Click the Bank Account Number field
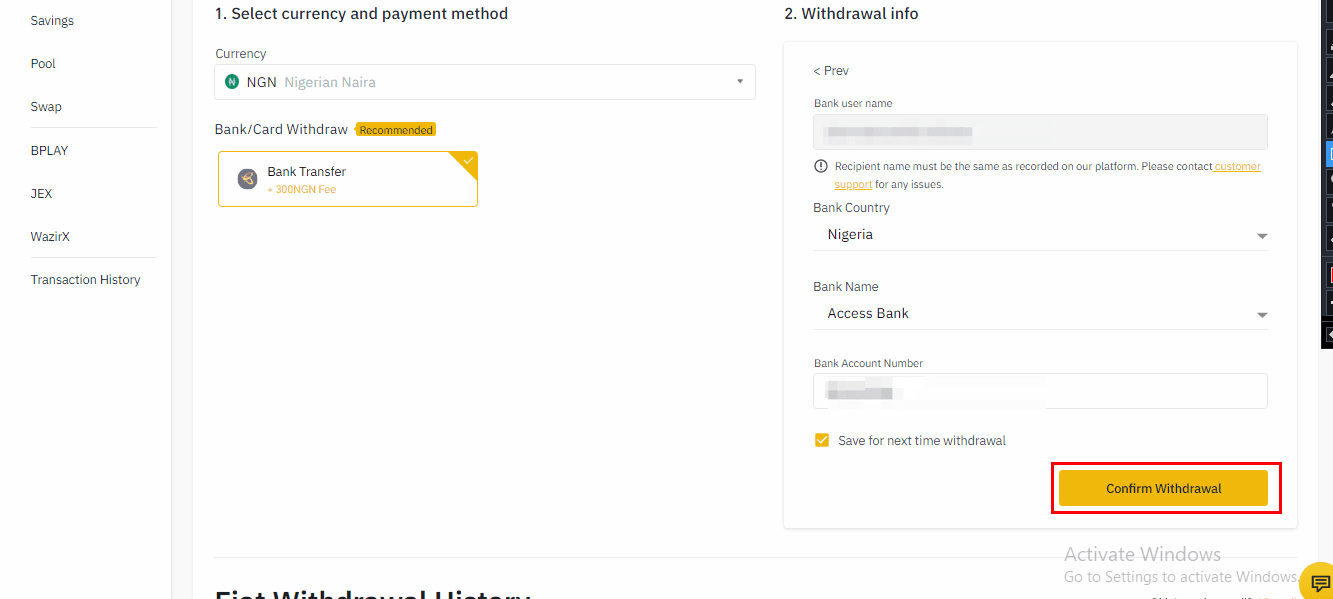The height and width of the screenshot is (599, 1333). (x=1040, y=391)
